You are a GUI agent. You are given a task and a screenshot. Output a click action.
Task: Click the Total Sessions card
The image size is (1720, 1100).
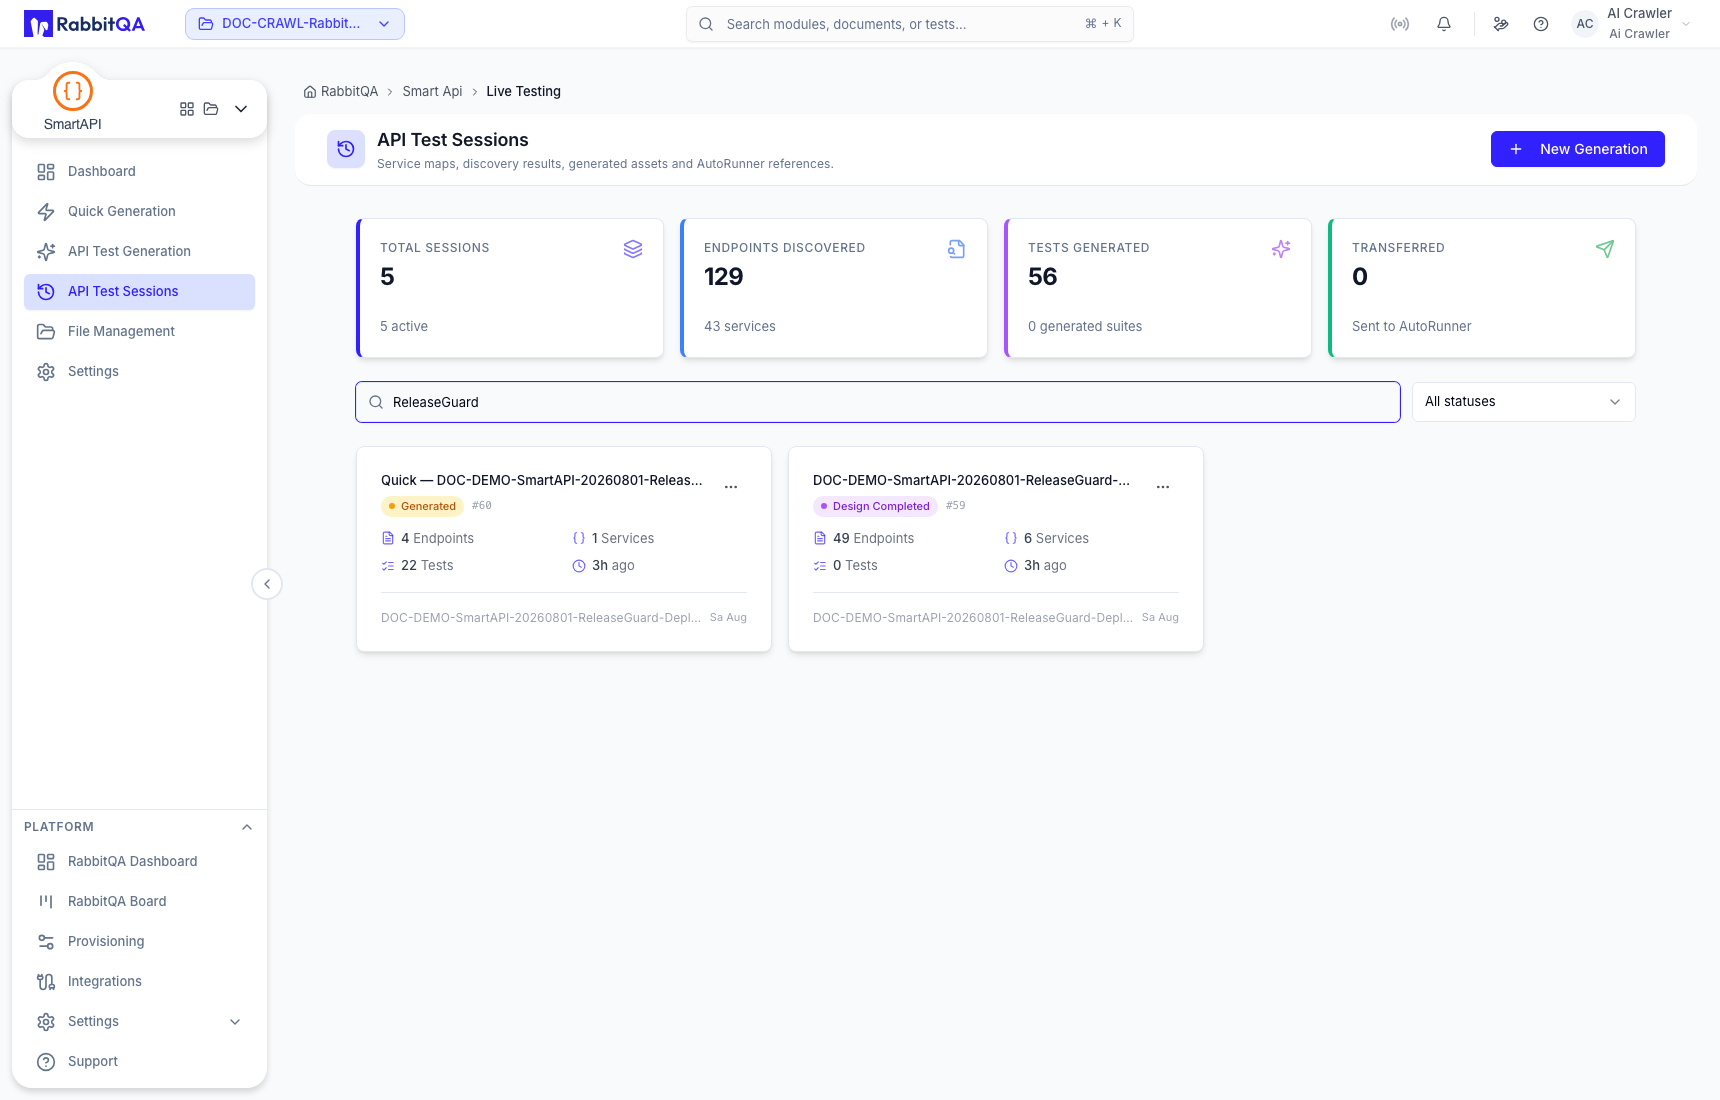510,288
